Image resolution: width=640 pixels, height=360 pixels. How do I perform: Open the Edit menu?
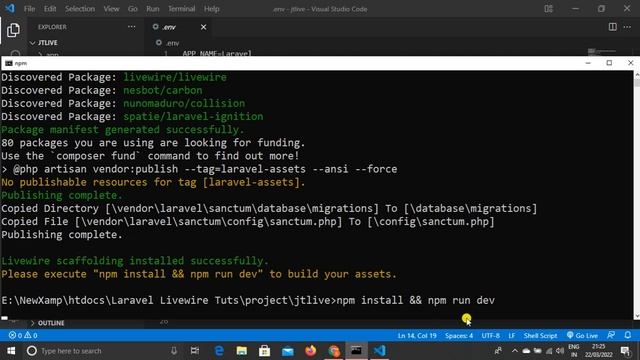pyautogui.click(x=50, y=9)
